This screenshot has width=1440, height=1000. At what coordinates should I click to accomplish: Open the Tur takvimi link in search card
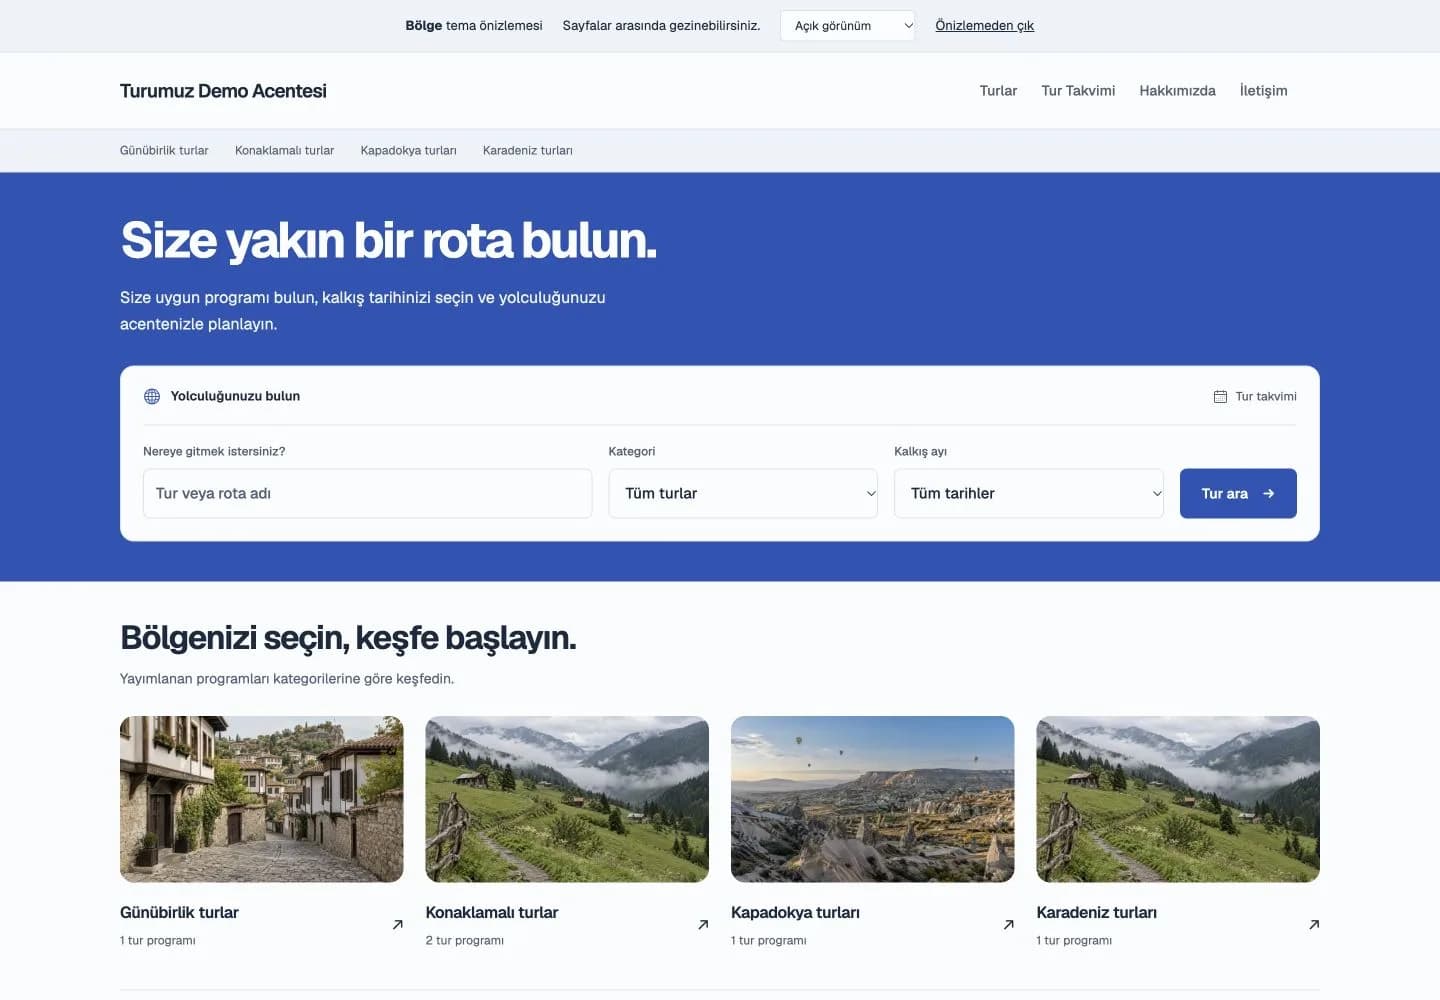coord(1255,397)
